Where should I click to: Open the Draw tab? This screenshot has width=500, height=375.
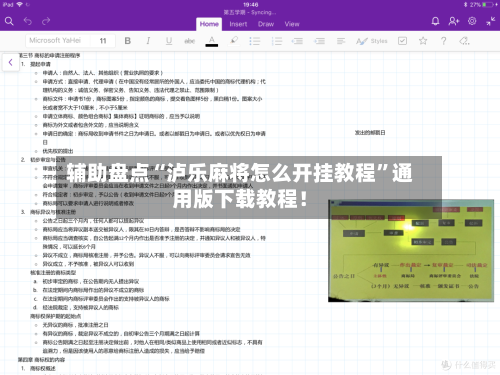click(x=266, y=24)
